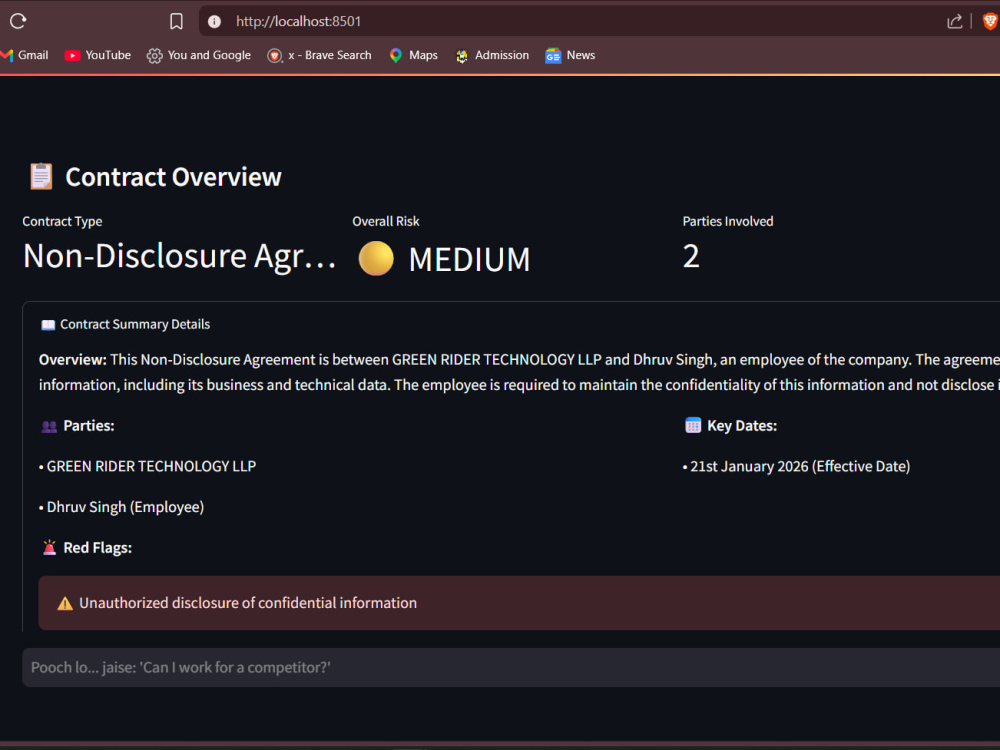The height and width of the screenshot is (750, 1000).
Task: Click the book icon by Contract Summary
Action: click(x=48, y=325)
